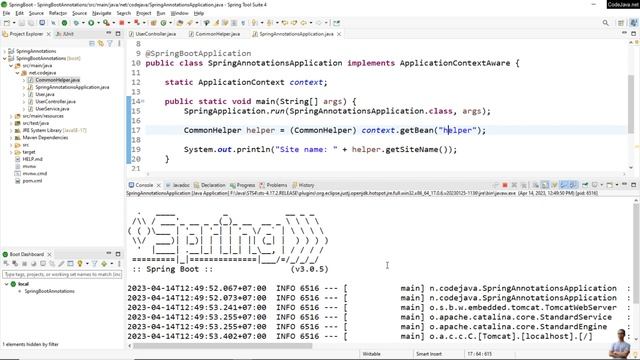640x360 pixels.
Task: Close the Project Explorer view
Action: pyautogui.click(x=49, y=34)
